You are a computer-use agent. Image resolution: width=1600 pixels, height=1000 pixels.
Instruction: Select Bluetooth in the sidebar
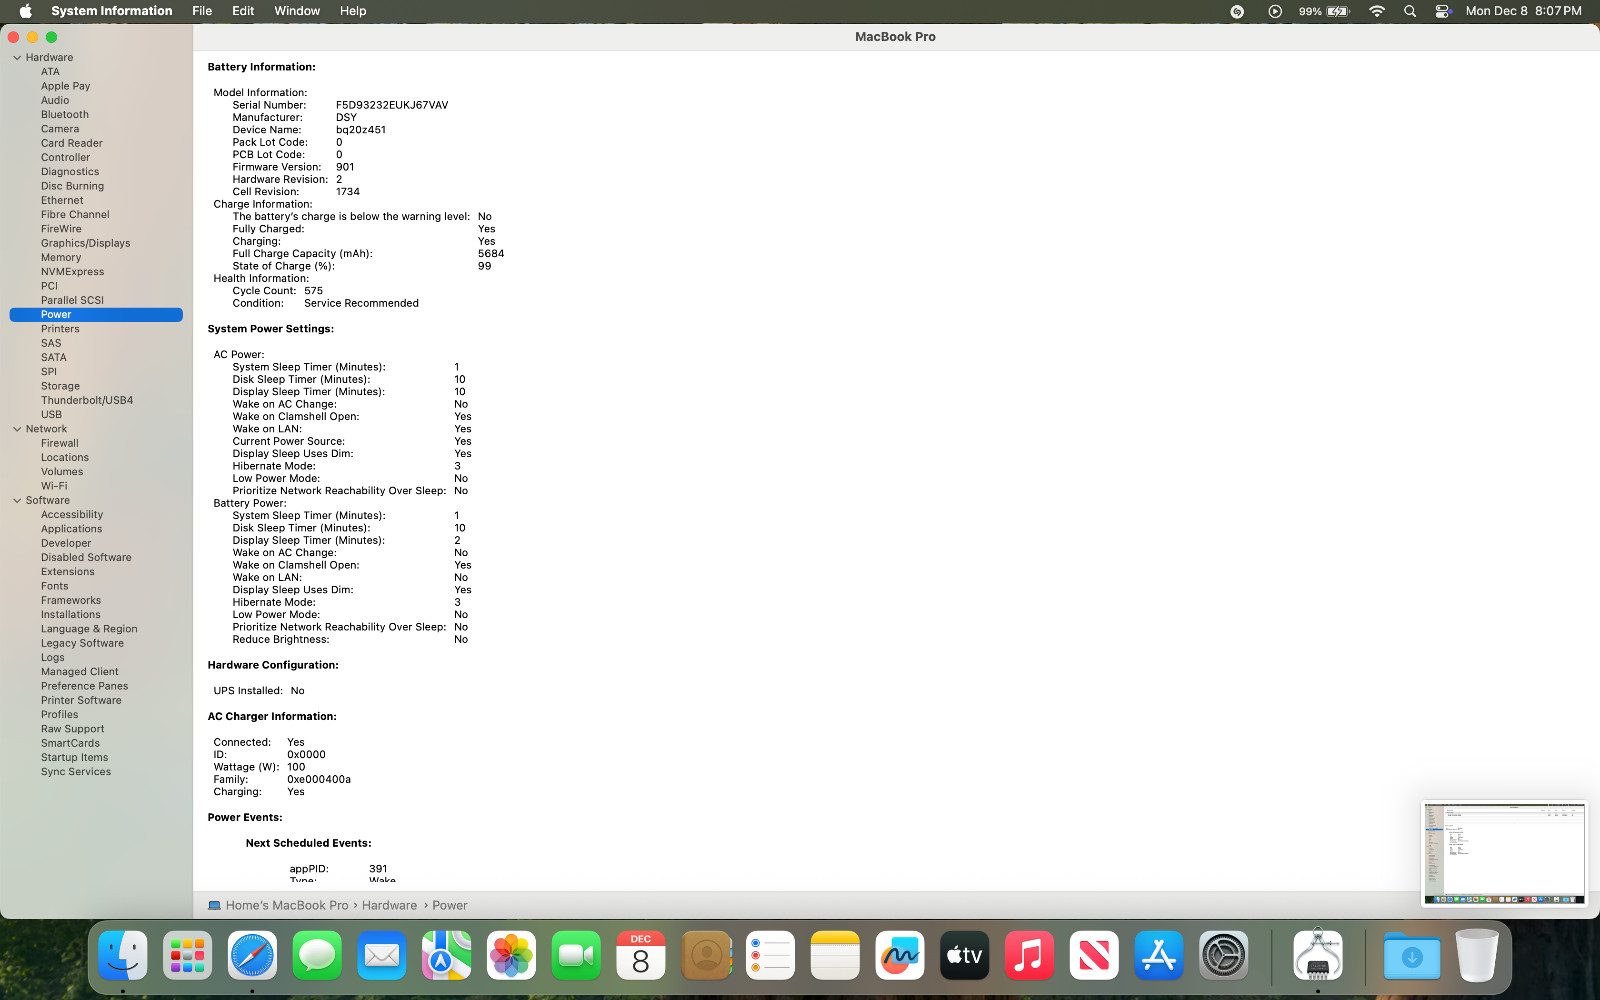(x=65, y=115)
